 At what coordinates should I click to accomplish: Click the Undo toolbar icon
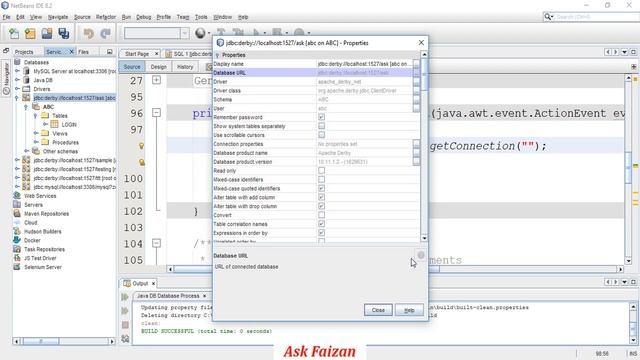[89, 33]
